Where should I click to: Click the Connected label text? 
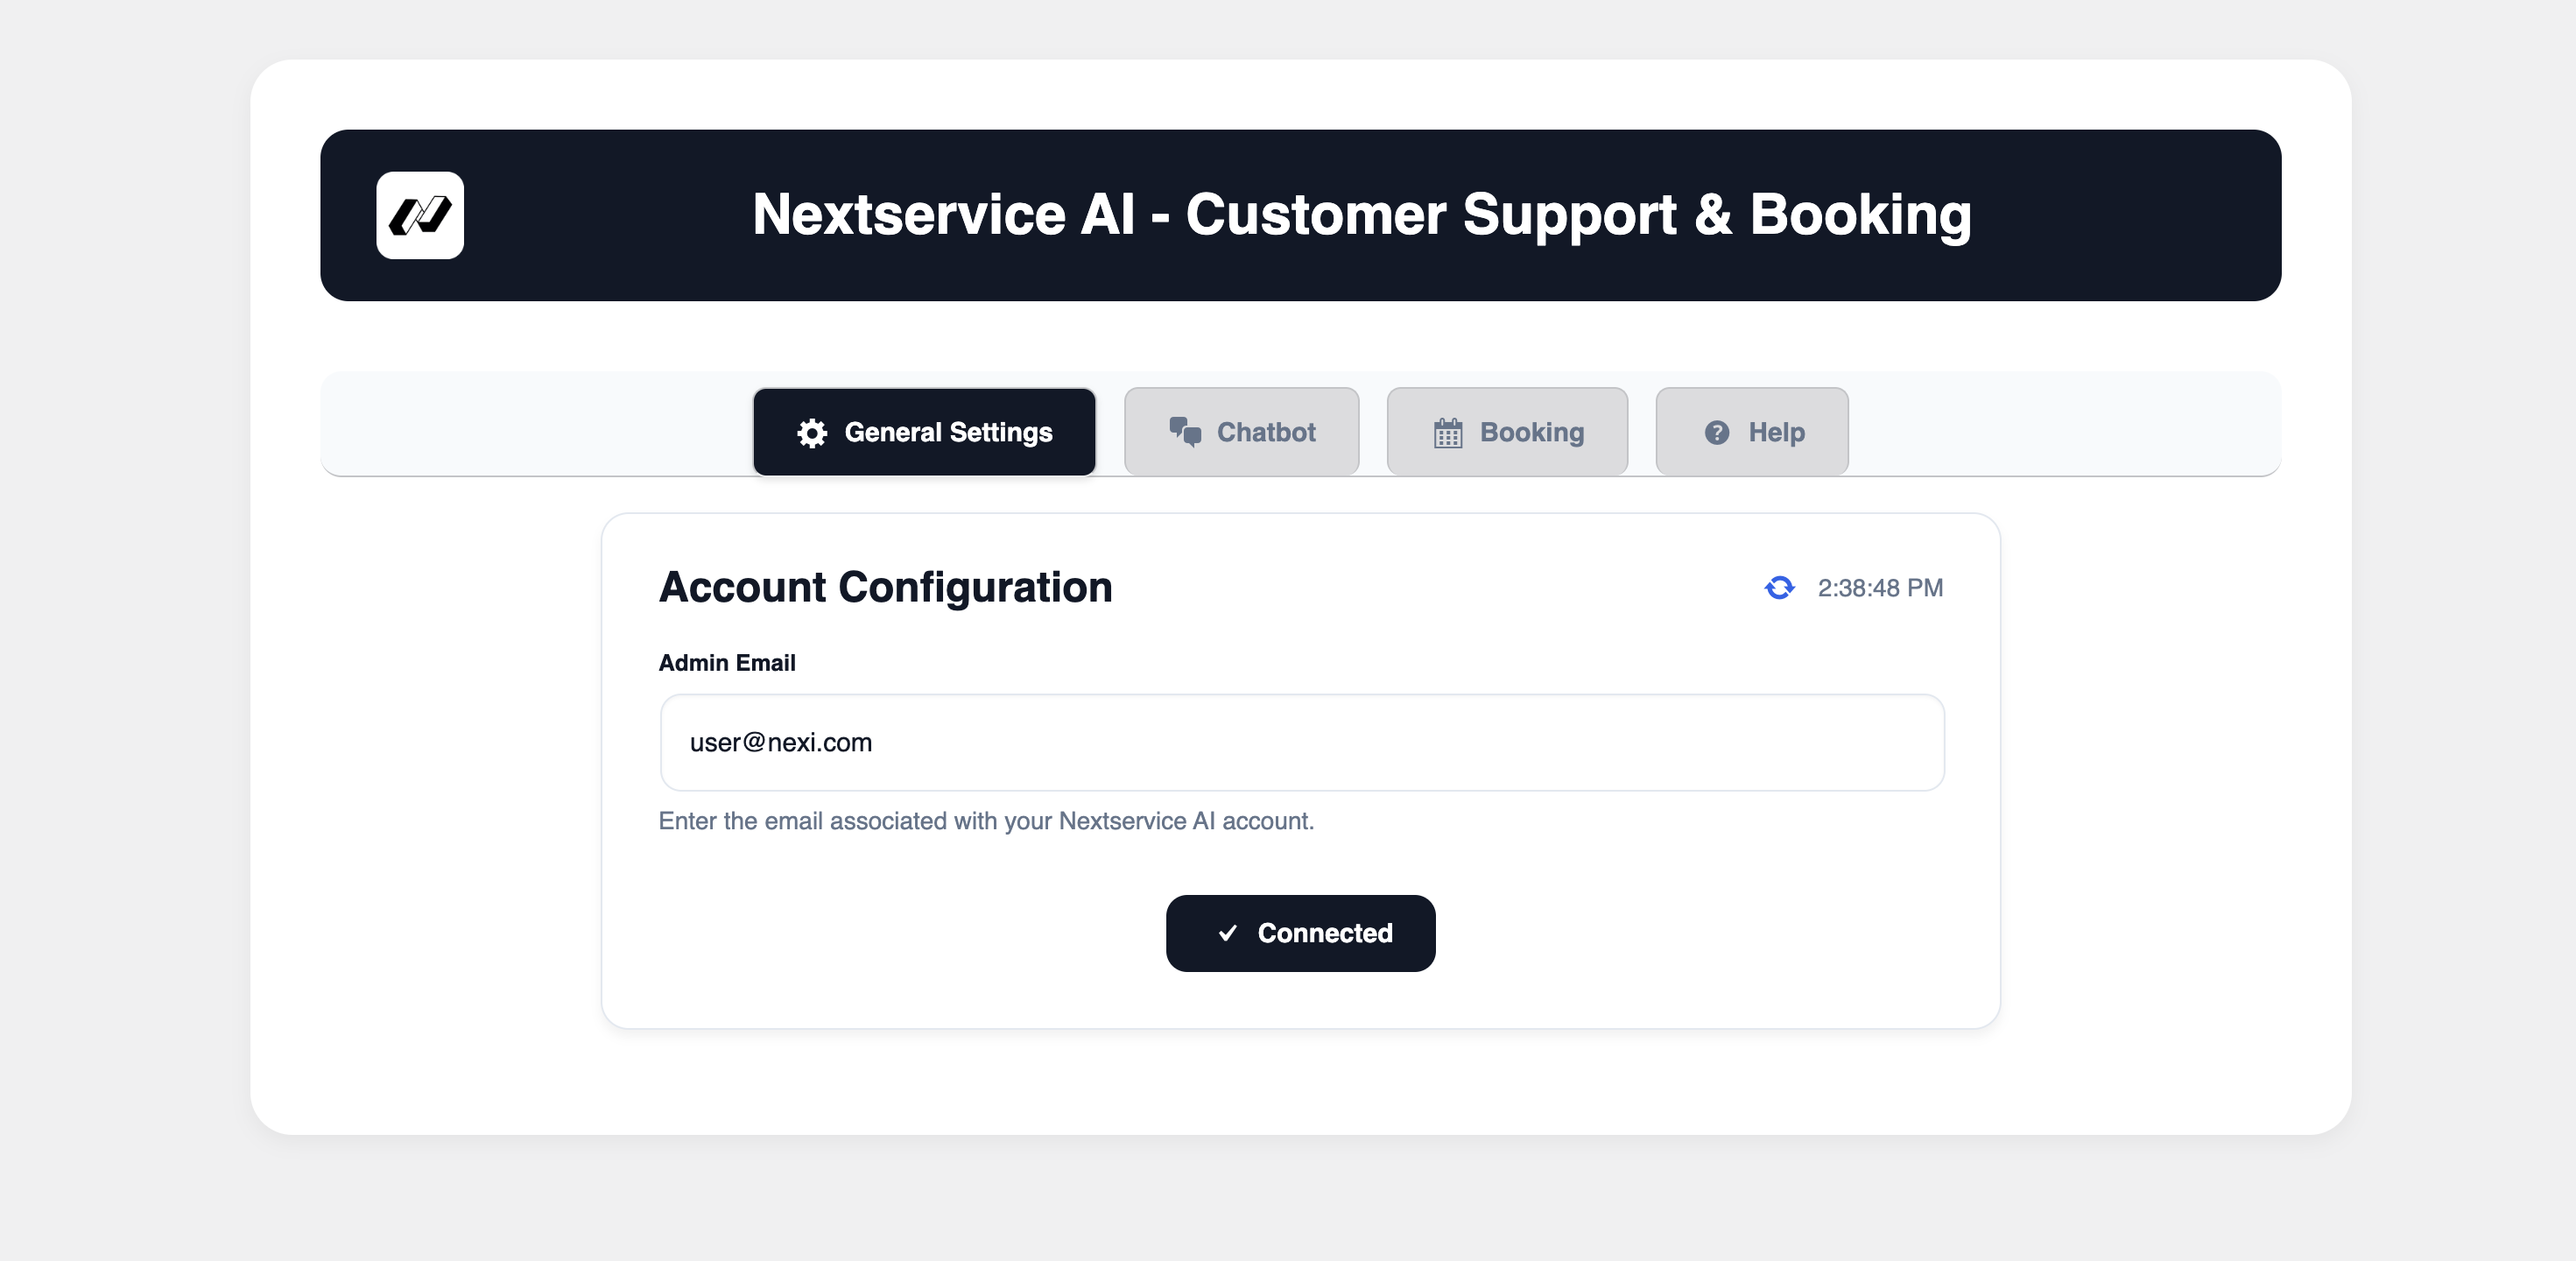[1325, 933]
